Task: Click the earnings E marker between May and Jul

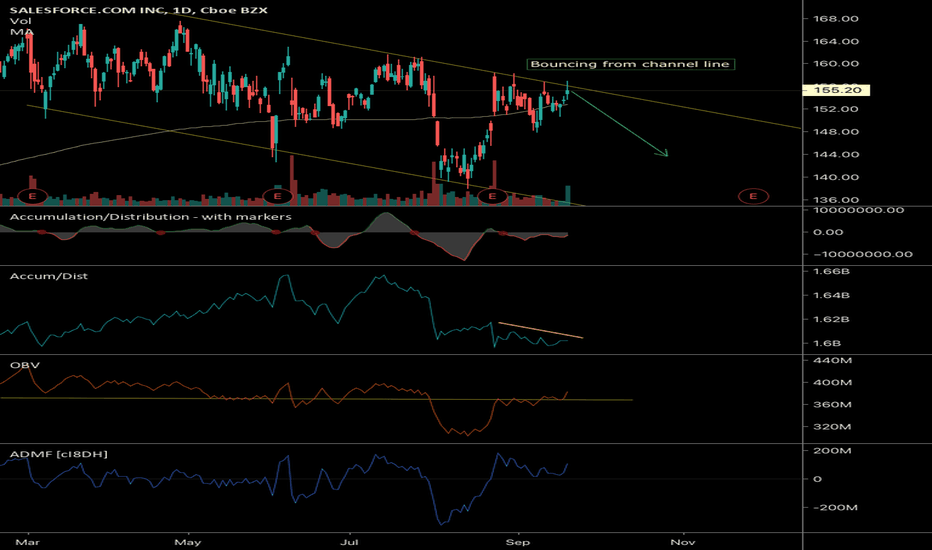Action: pyautogui.click(x=278, y=196)
